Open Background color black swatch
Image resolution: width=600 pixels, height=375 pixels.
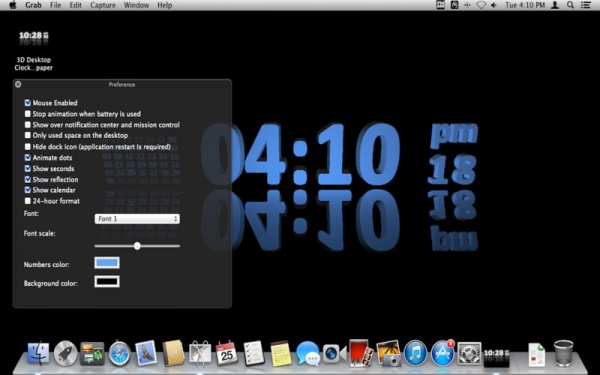point(107,282)
